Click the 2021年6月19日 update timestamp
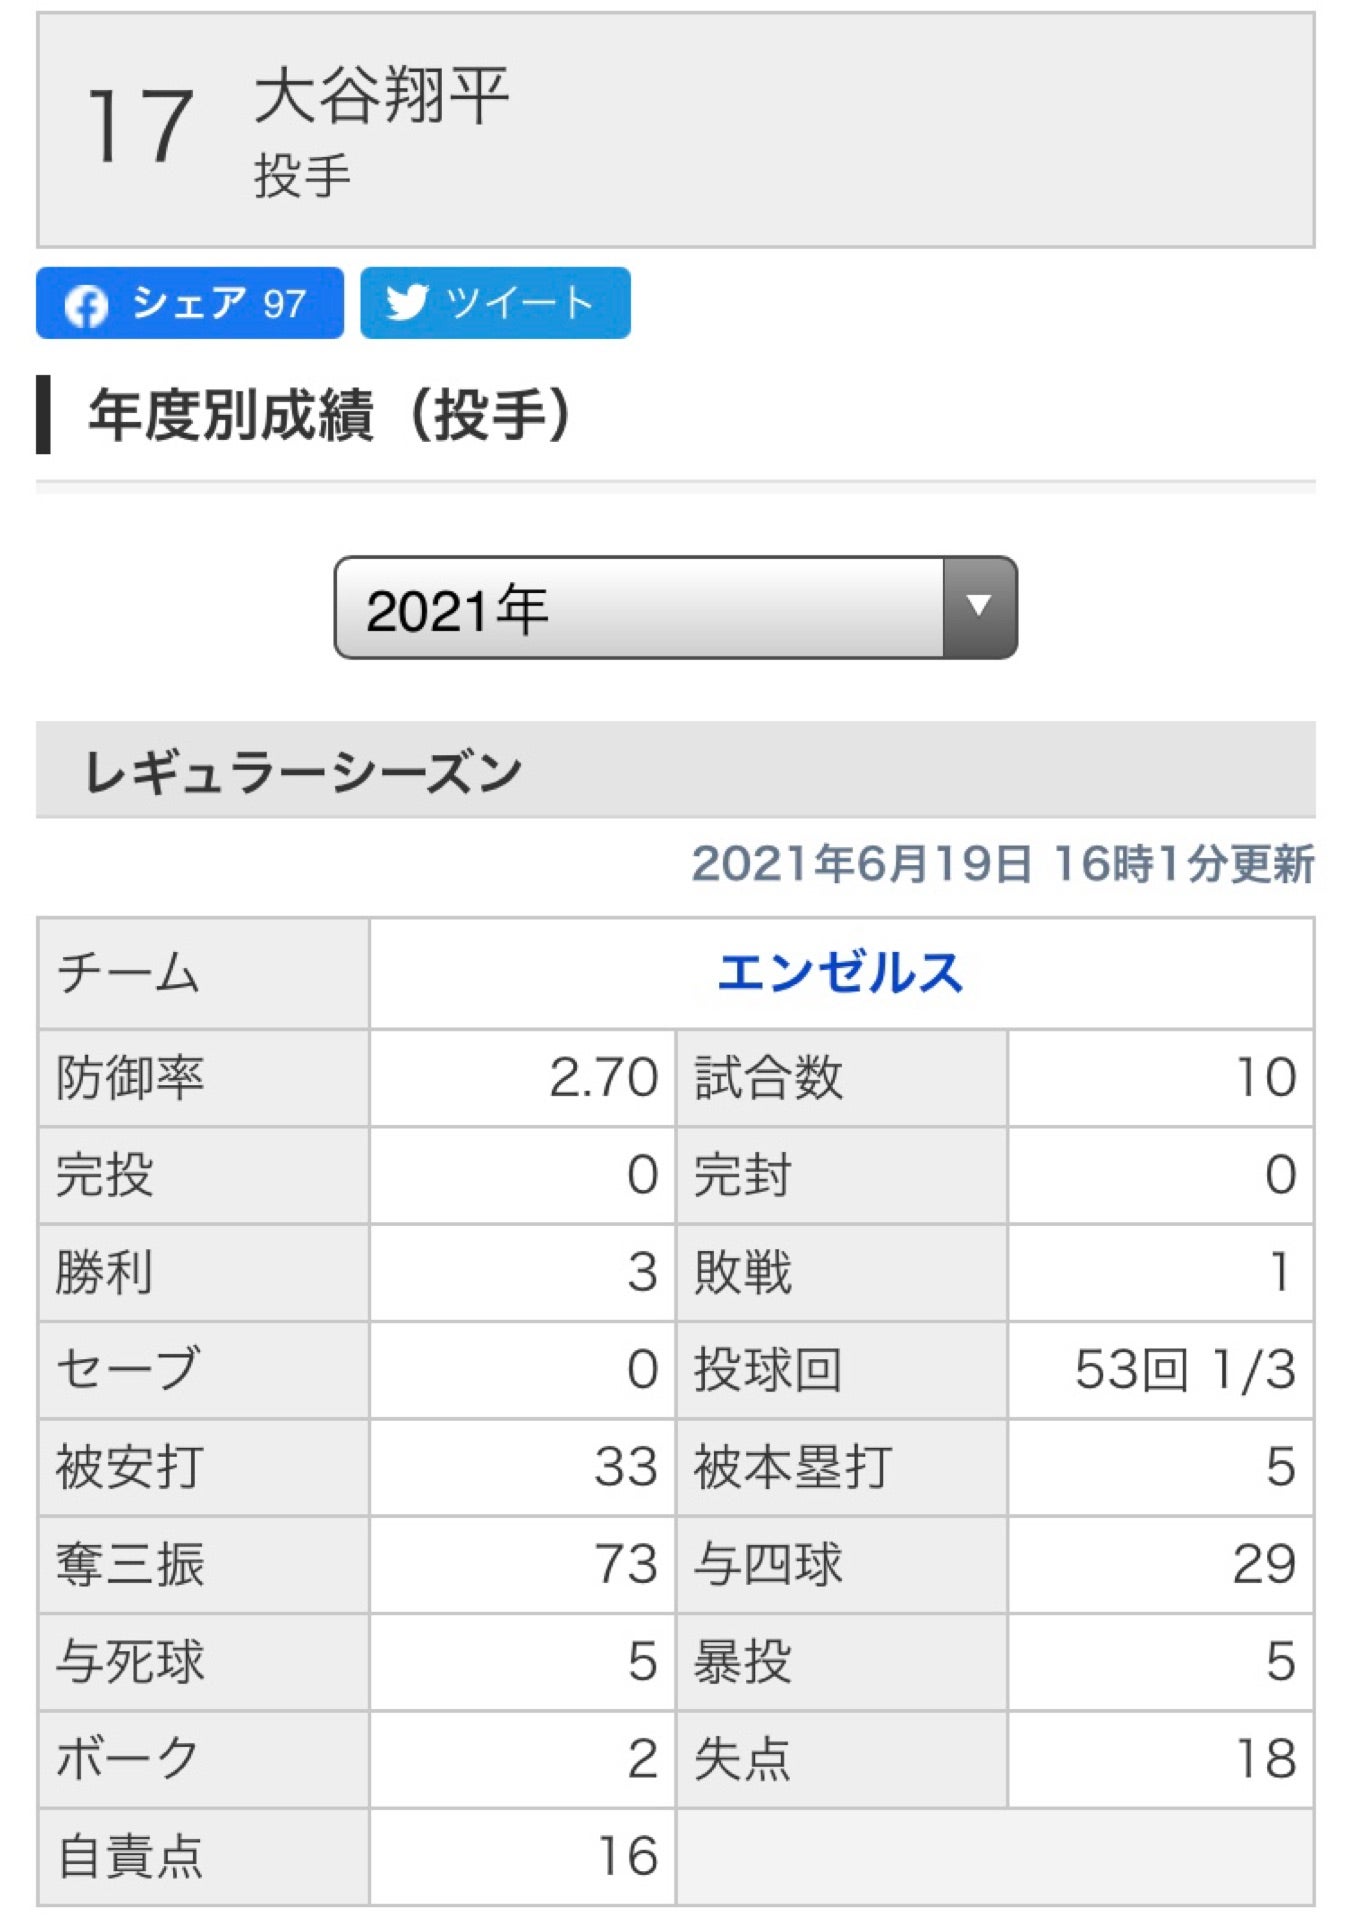The height and width of the screenshot is (1920, 1347). (1002, 864)
